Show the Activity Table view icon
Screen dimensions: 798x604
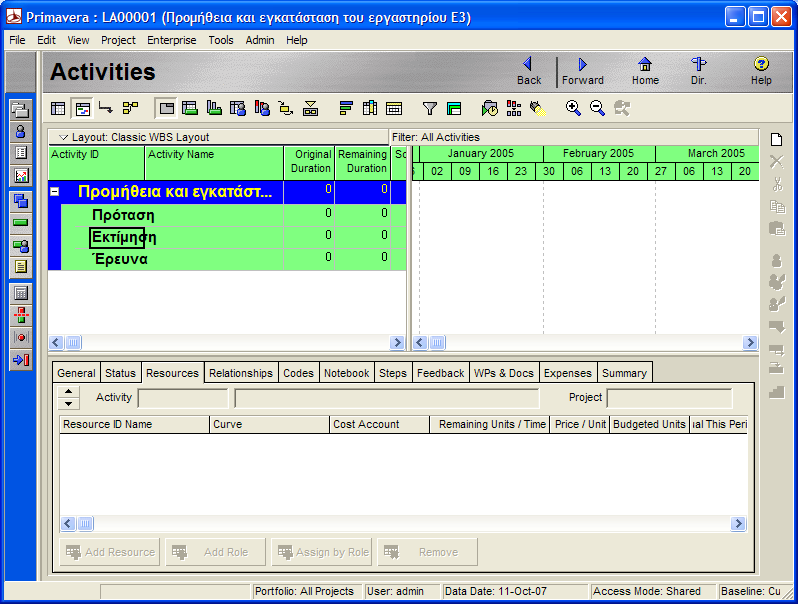pos(58,108)
